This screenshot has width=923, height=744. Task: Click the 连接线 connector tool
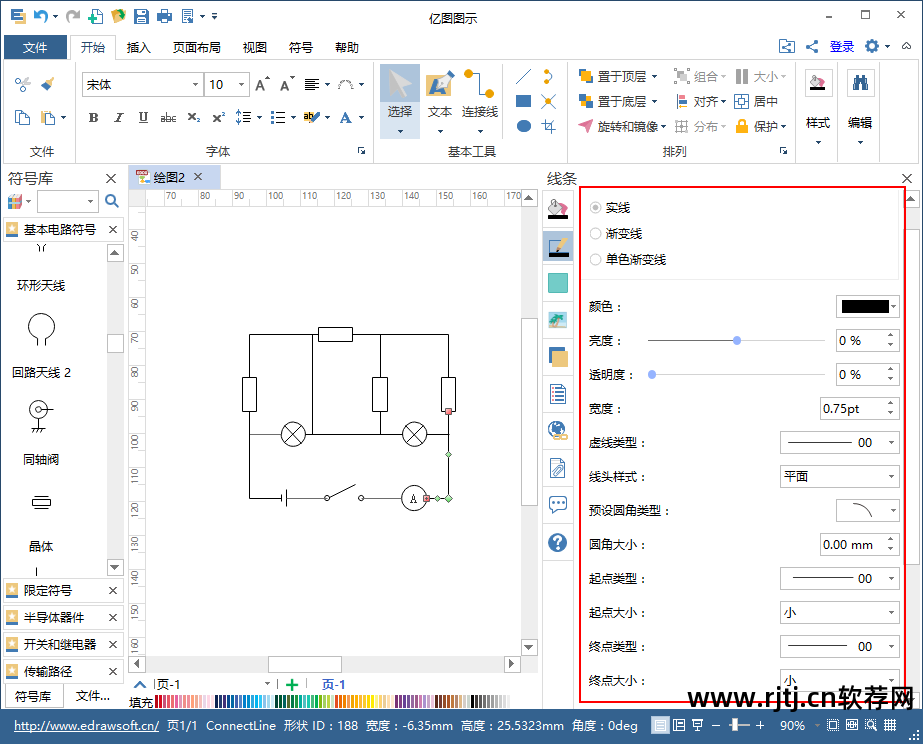click(480, 99)
